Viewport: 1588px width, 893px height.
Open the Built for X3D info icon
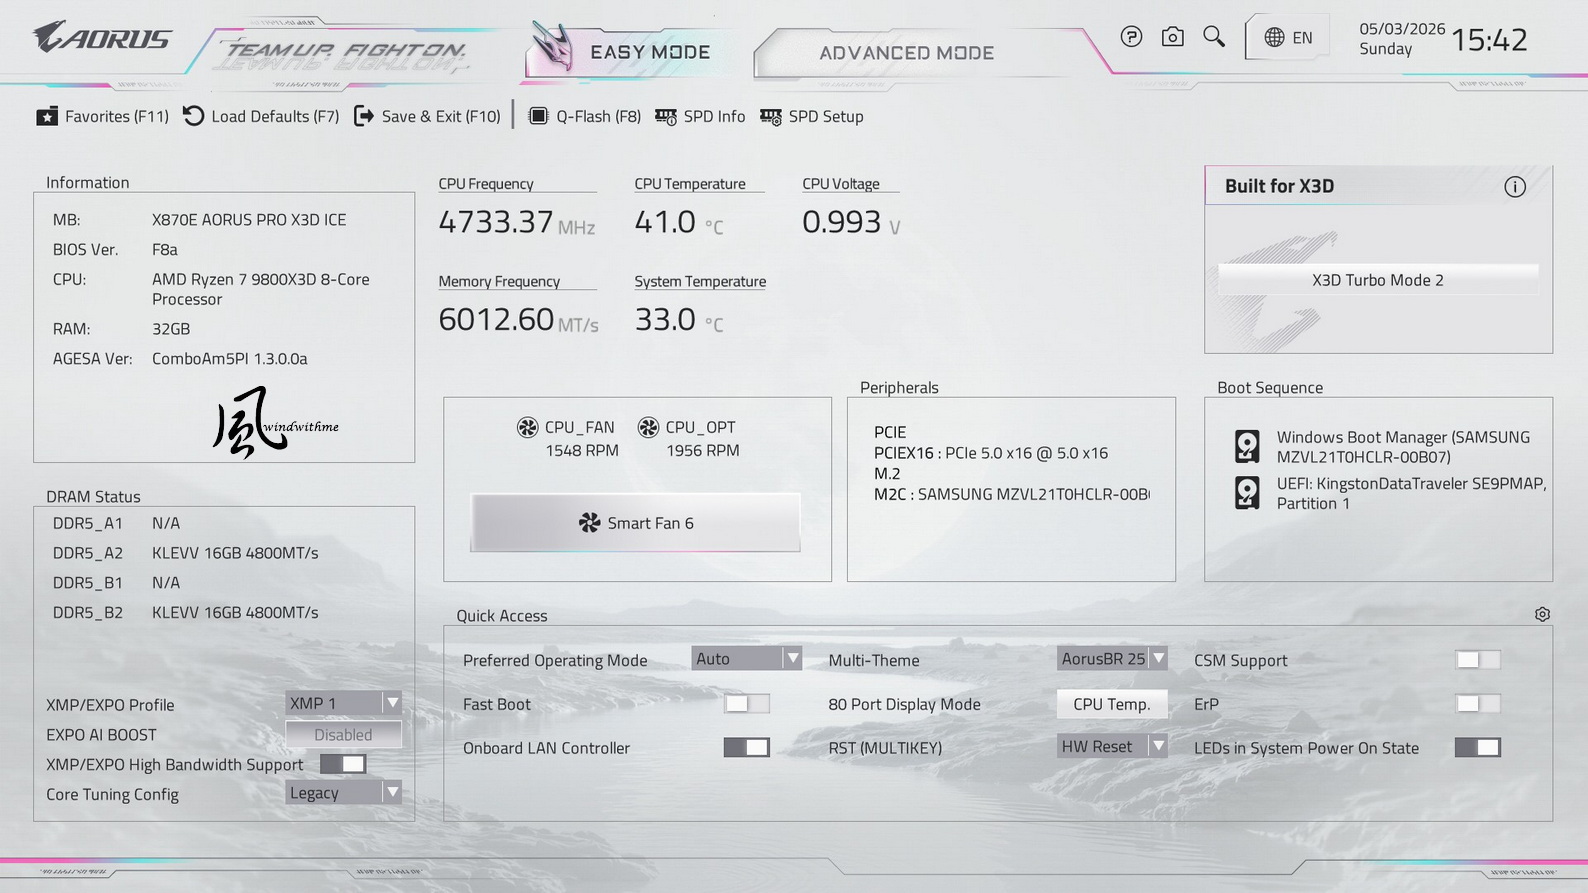[x=1515, y=186]
